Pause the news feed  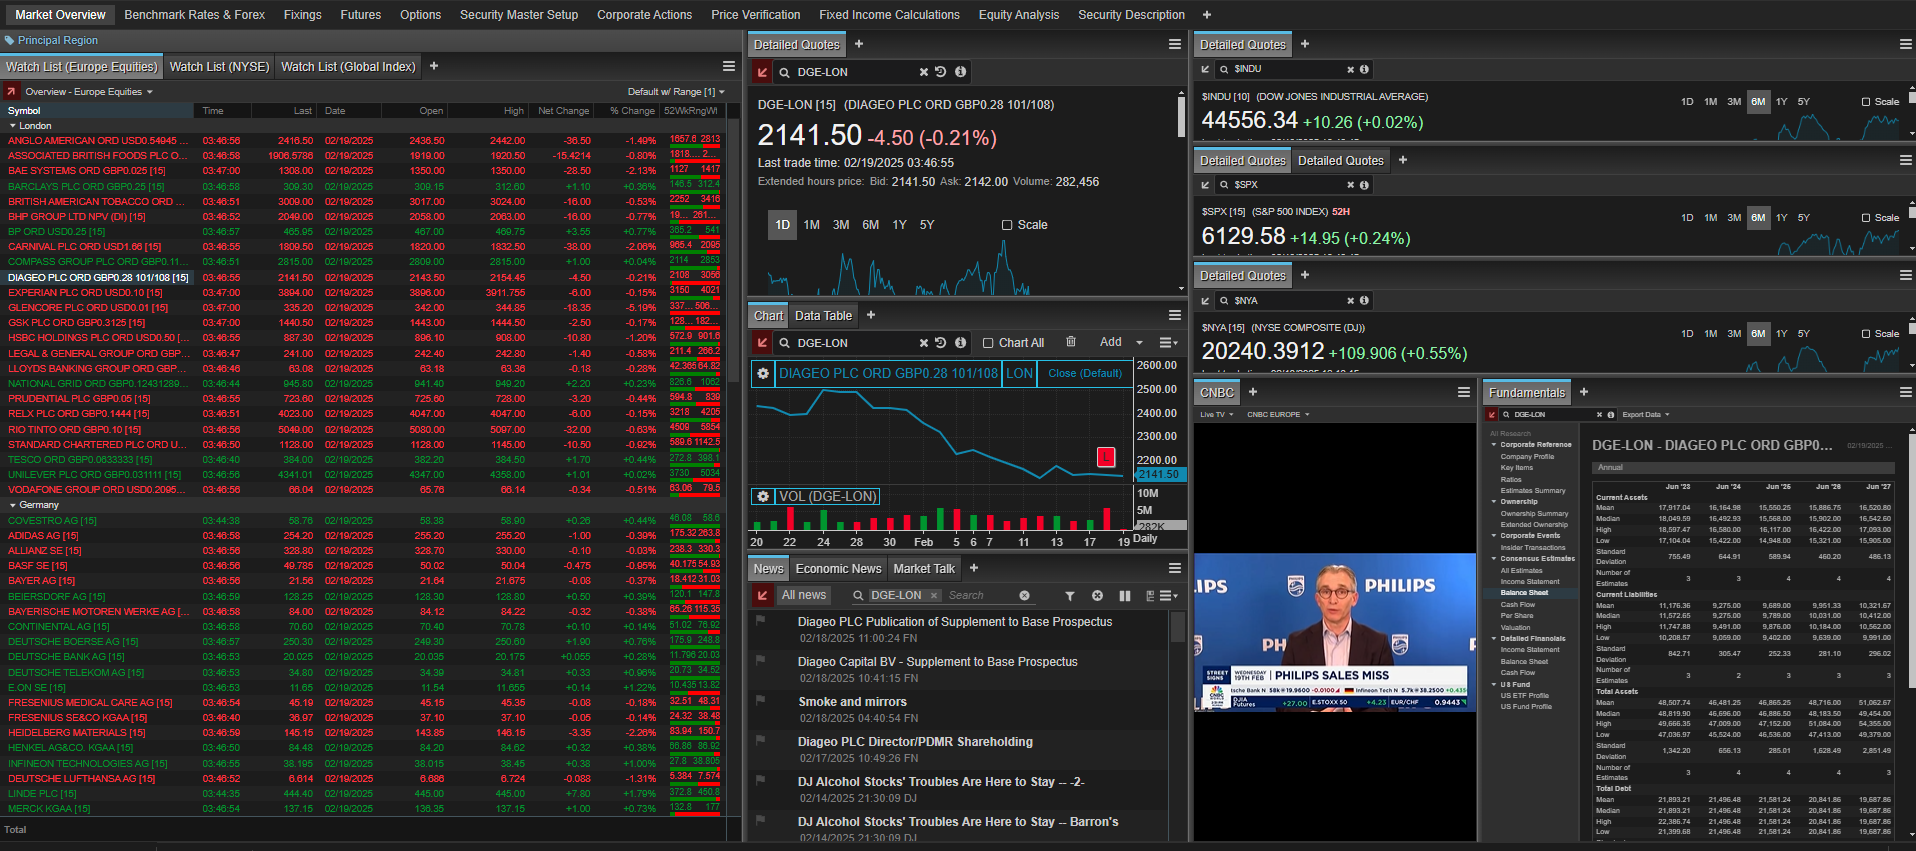tap(1124, 596)
